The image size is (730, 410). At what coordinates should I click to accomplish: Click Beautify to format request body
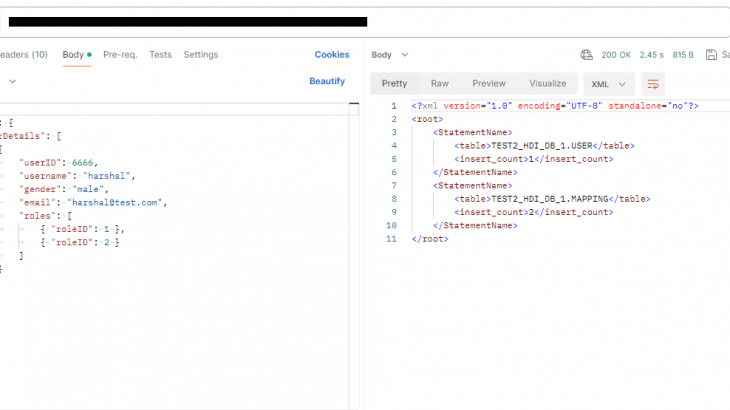click(x=327, y=81)
